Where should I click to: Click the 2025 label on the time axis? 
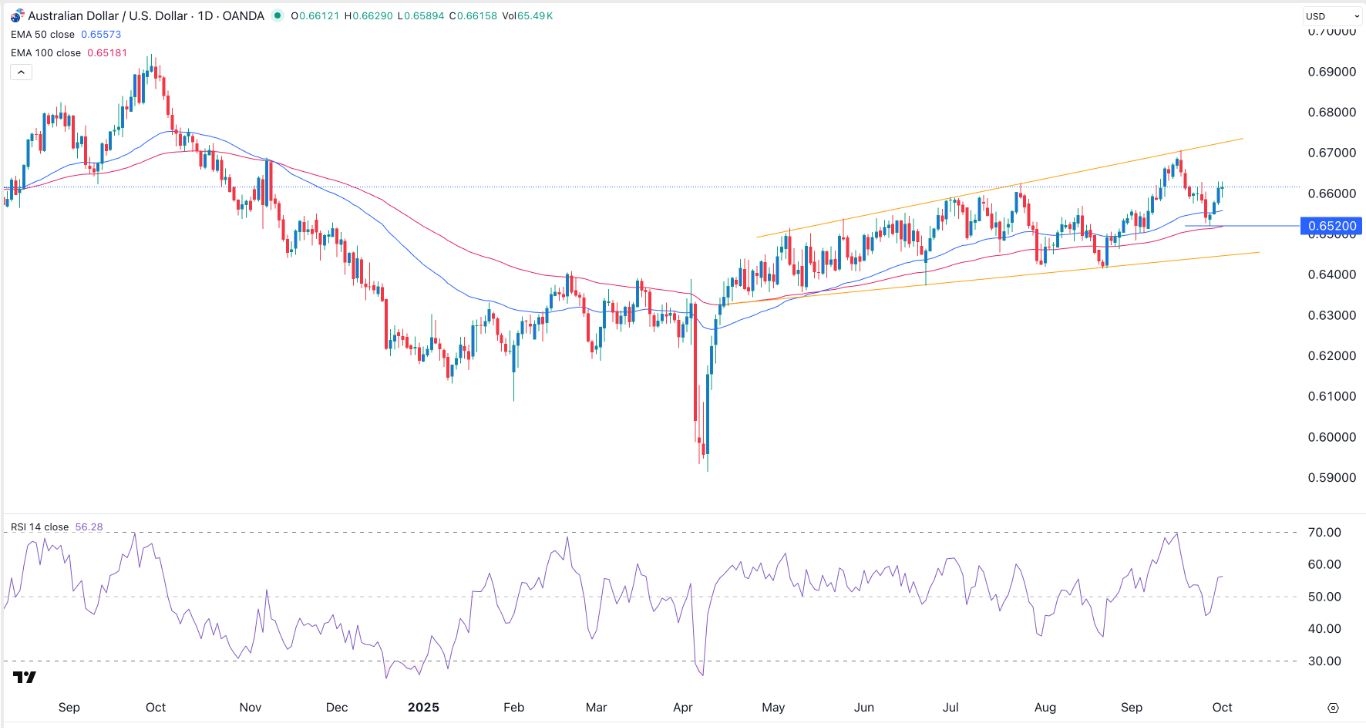coord(424,707)
